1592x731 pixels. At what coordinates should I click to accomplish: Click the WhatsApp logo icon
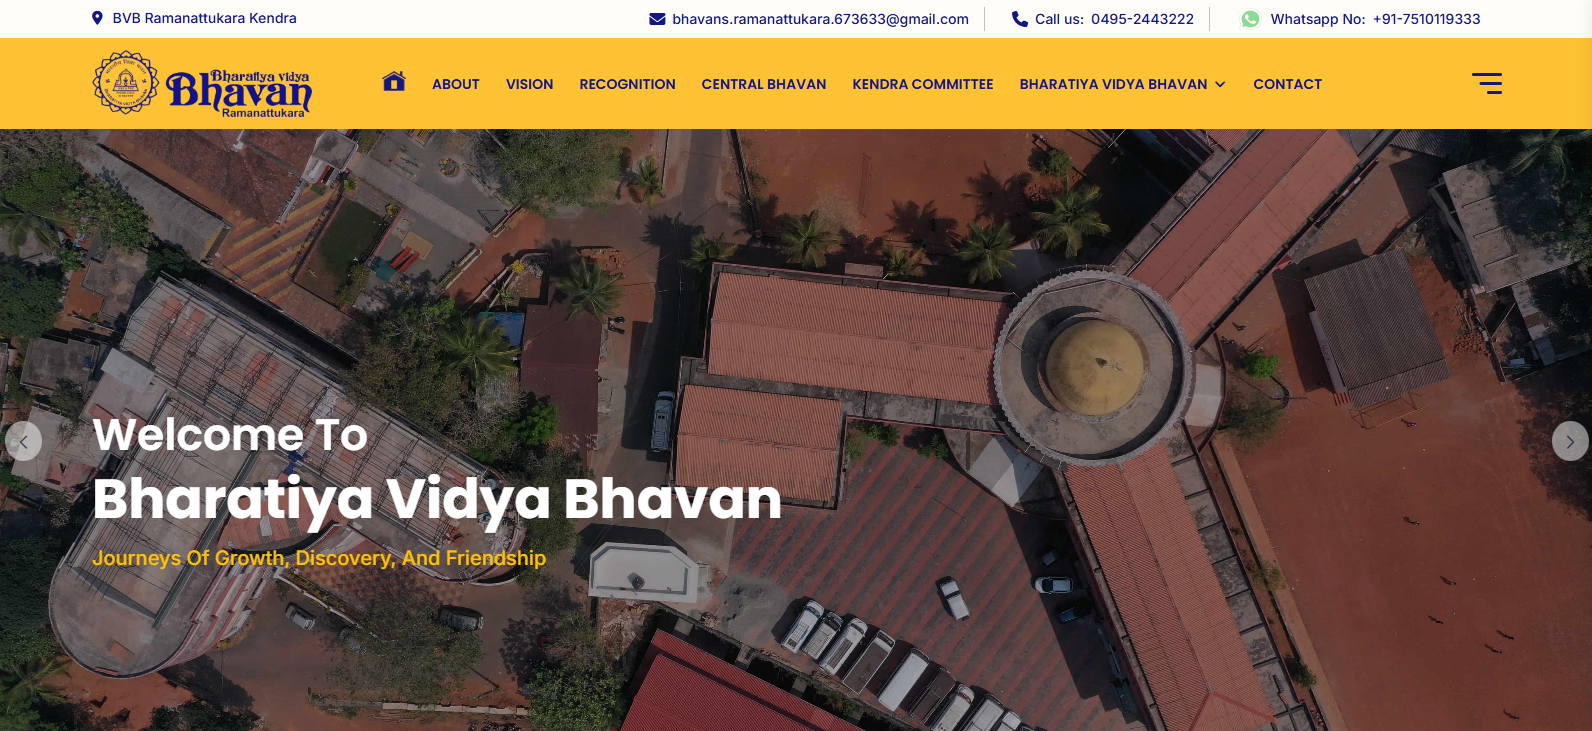click(1250, 19)
